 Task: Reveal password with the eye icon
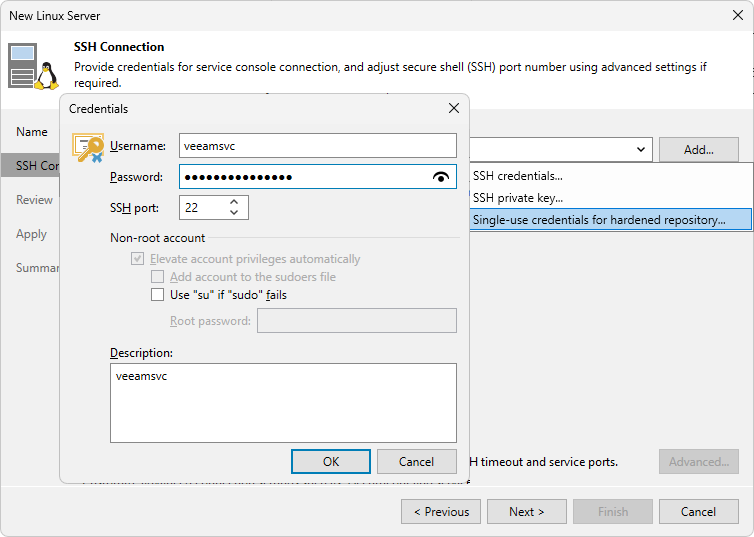point(440,177)
